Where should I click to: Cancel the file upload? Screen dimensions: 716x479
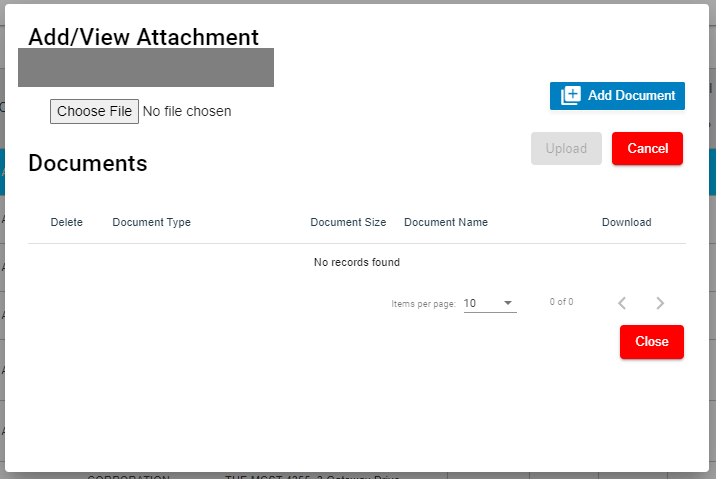click(647, 149)
